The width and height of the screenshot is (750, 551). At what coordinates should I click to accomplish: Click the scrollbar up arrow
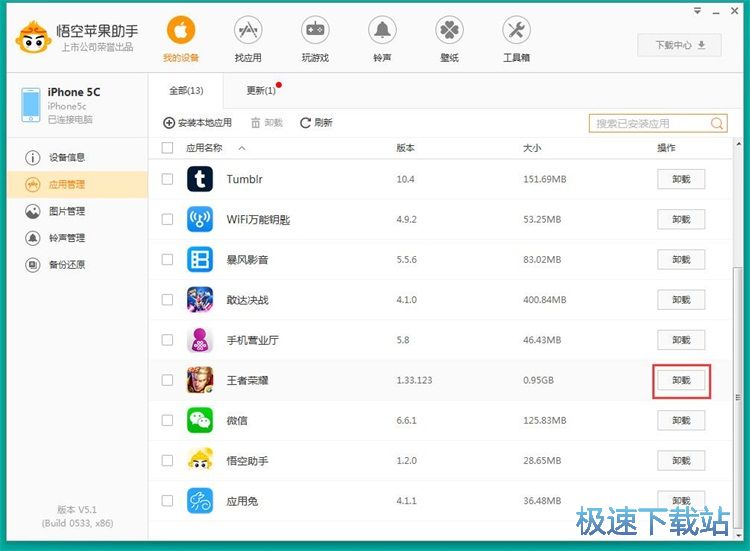[x=738, y=143]
